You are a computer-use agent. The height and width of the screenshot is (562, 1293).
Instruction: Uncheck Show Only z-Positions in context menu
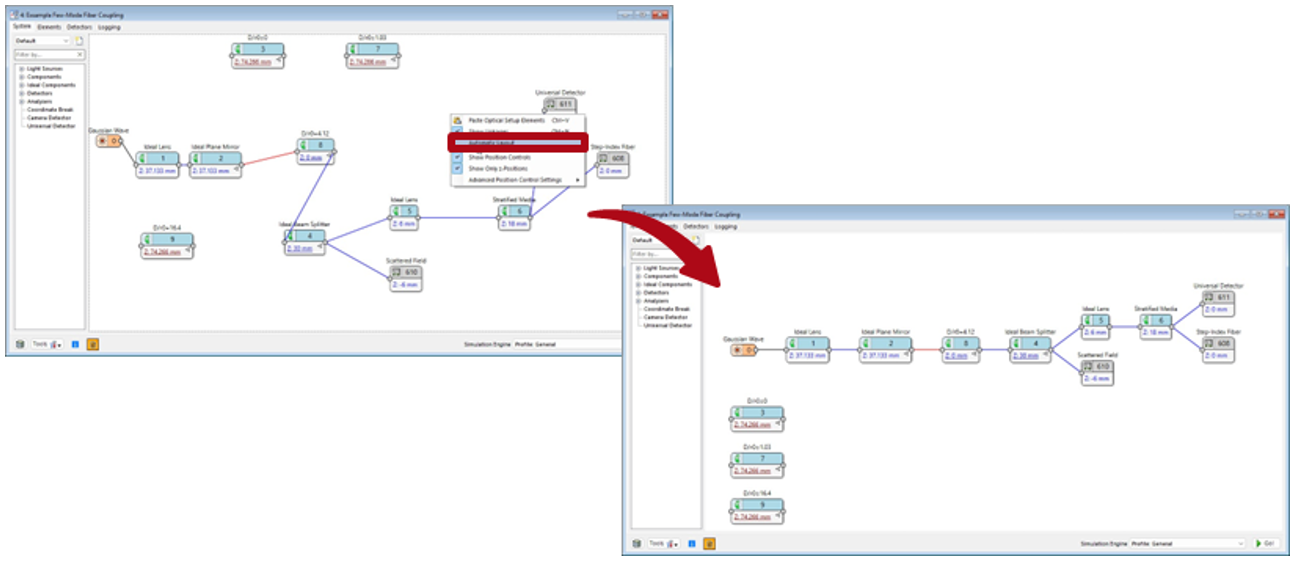point(457,168)
